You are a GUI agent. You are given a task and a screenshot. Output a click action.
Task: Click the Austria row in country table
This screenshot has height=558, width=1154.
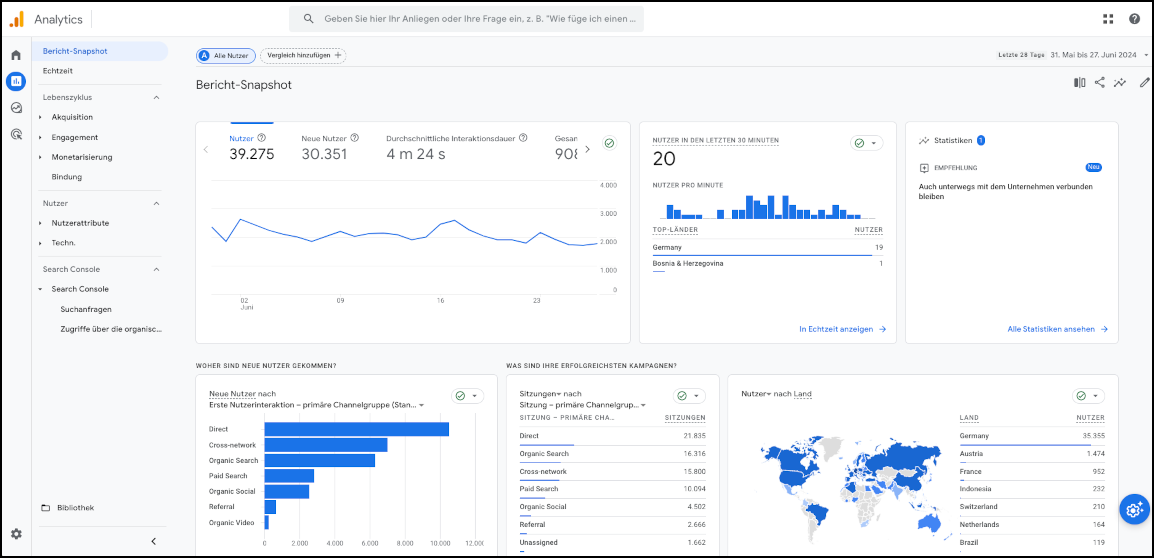tap(1032, 454)
